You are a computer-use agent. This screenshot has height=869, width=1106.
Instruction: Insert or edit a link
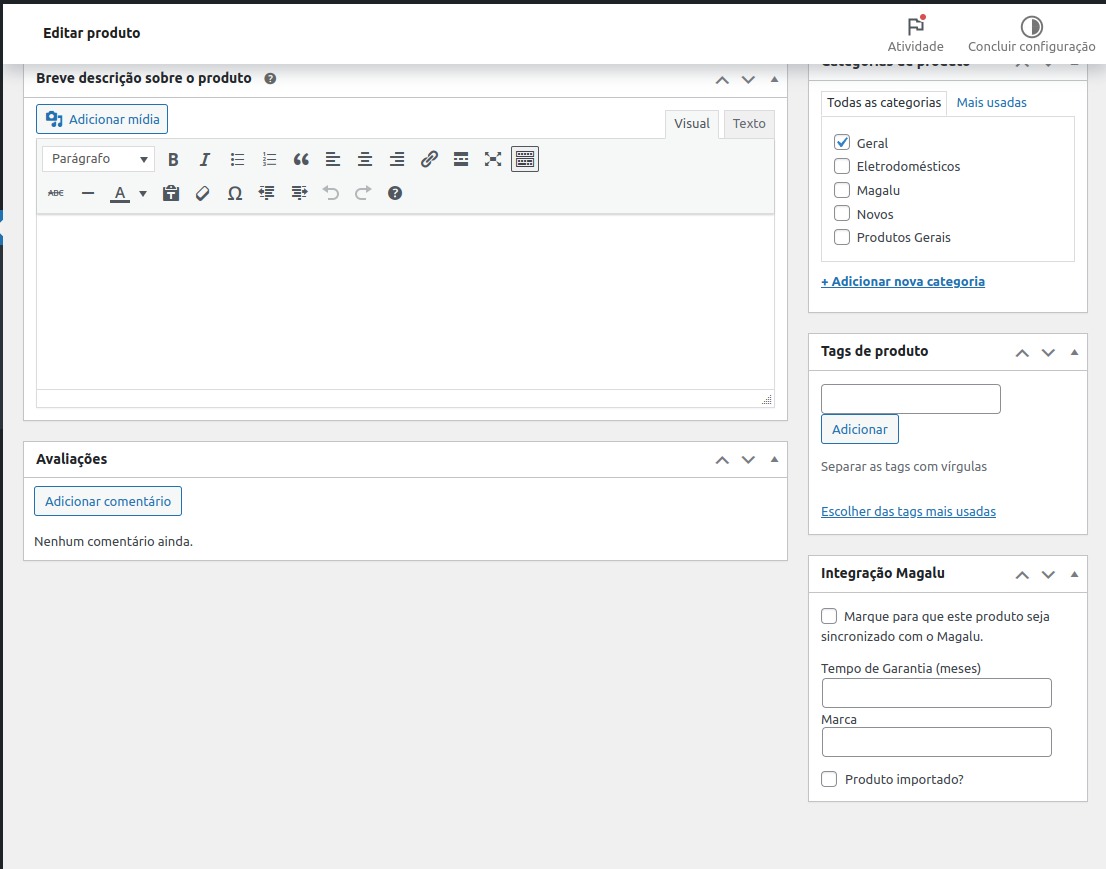pyautogui.click(x=429, y=159)
